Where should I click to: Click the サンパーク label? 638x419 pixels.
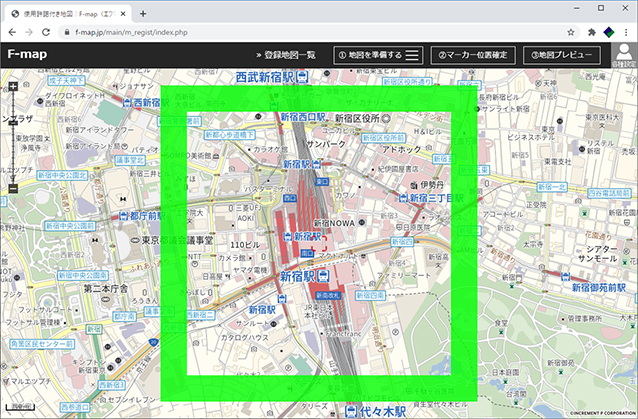point(326,144)
